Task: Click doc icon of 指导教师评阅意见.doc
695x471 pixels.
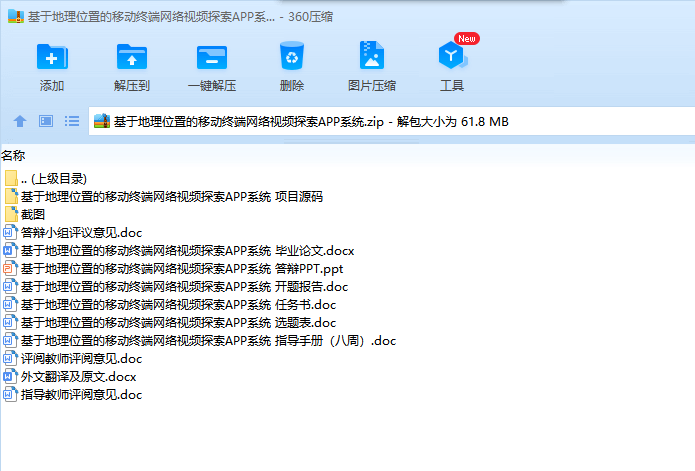Action: pyautogui.click(x=10, y=394)
